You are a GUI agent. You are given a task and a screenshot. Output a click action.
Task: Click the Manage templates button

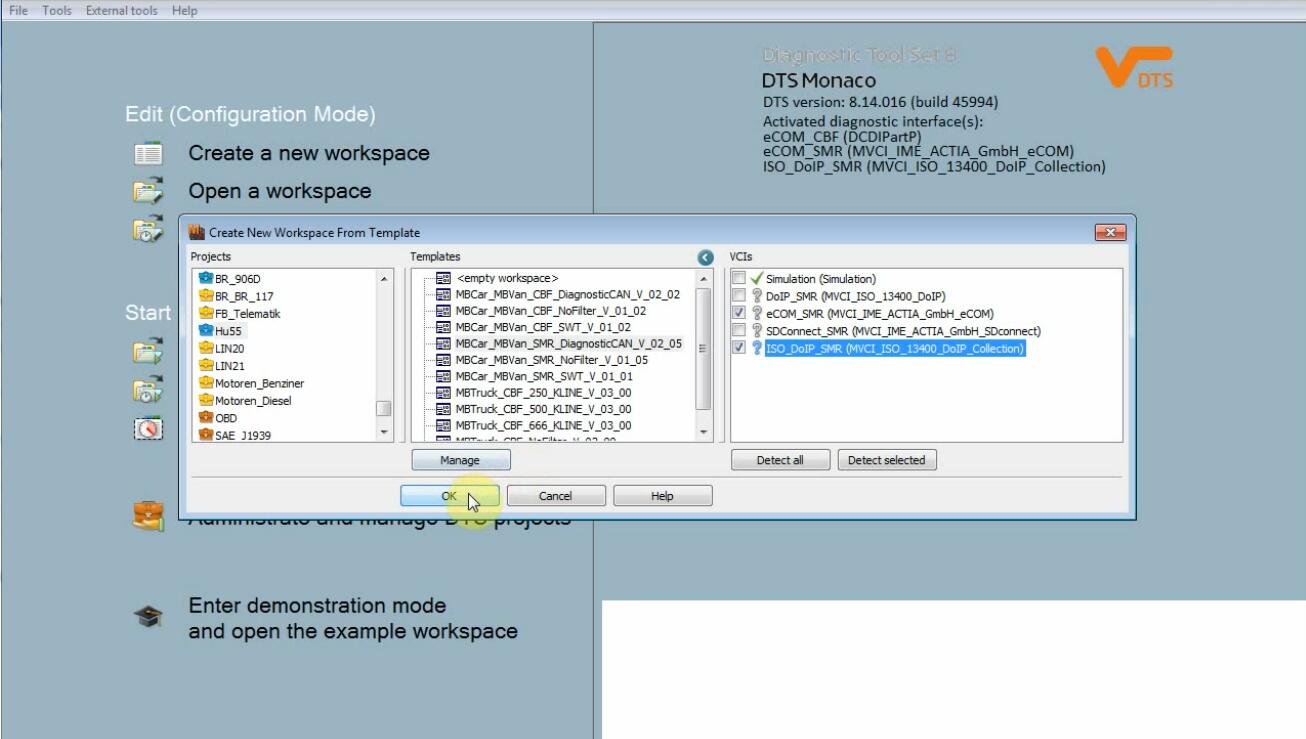pos(460,460)
